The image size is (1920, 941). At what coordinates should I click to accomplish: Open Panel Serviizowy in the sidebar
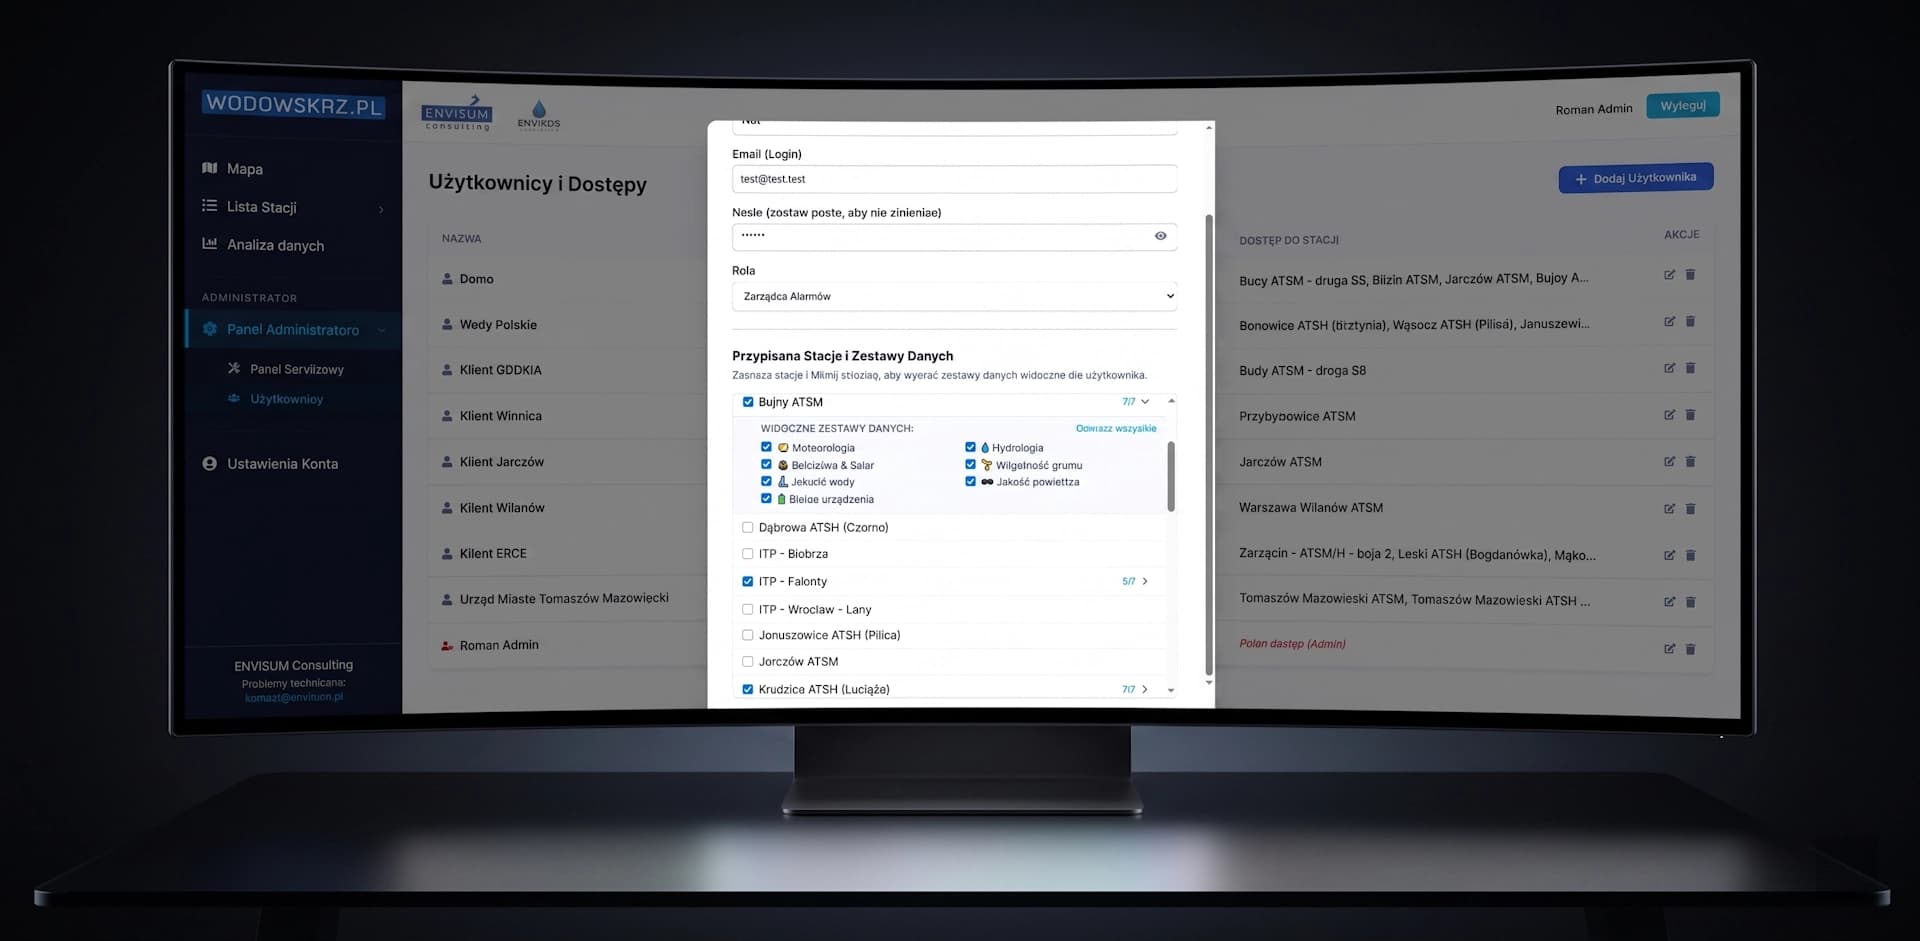296,369
